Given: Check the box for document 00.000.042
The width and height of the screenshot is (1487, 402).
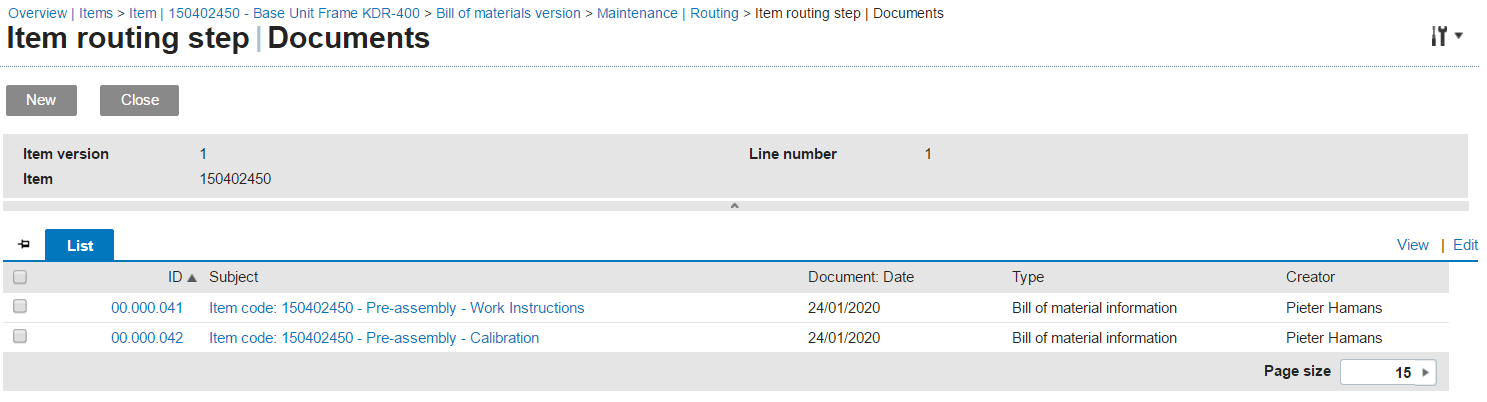Looking at the screenshot, I should click(20, 337).
